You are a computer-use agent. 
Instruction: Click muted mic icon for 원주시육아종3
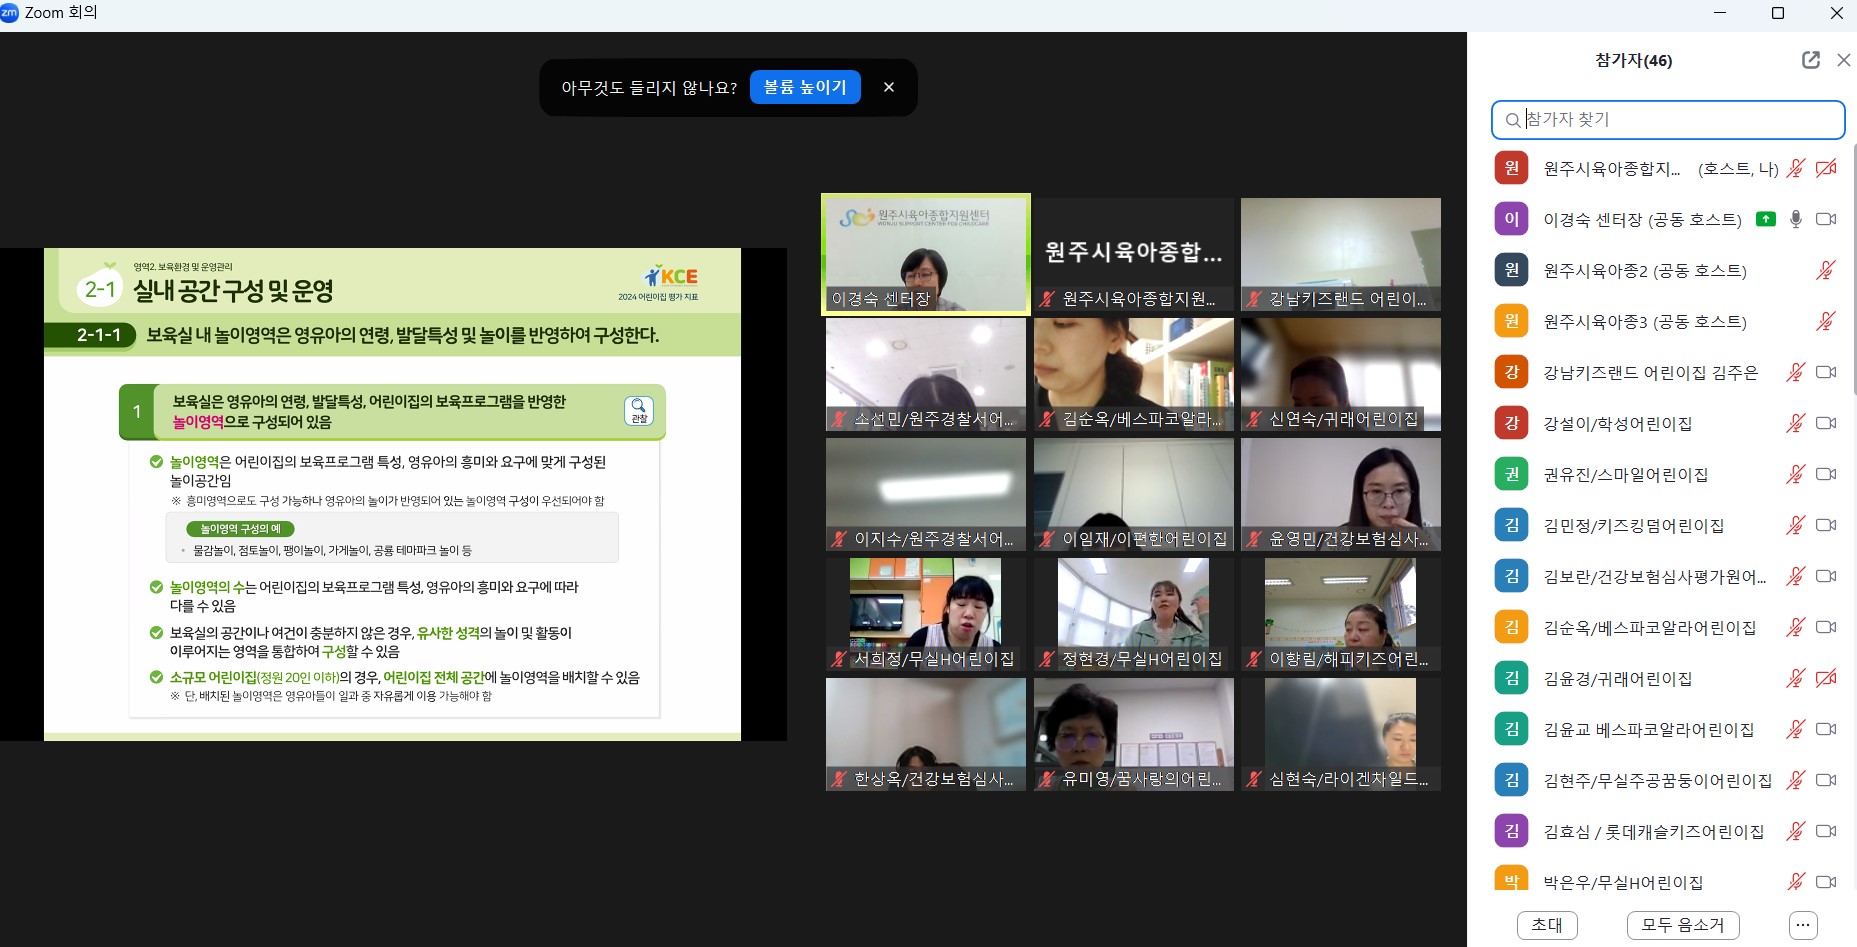click(x=1826, y=321)
